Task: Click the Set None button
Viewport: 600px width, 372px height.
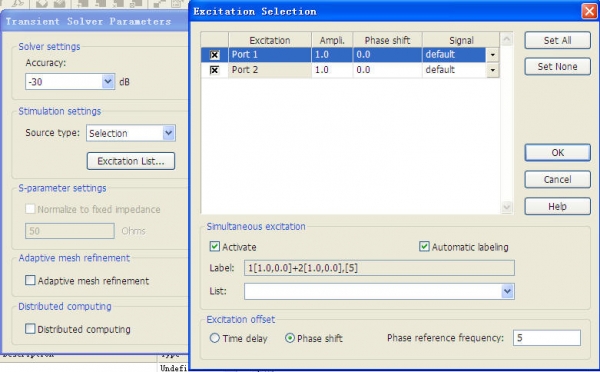Action: click(x=558, y=67)
